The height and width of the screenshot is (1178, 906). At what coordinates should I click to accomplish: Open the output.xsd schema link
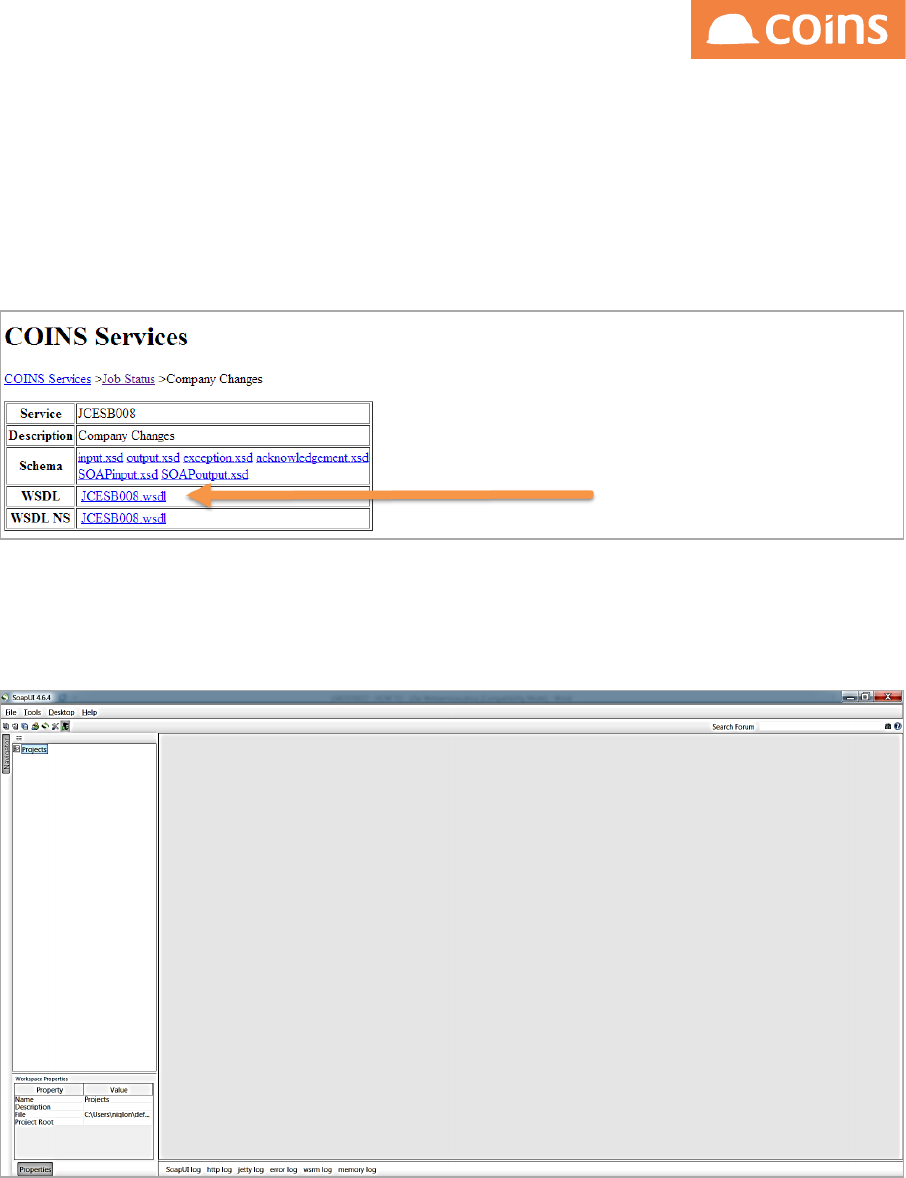pos(153,458)
